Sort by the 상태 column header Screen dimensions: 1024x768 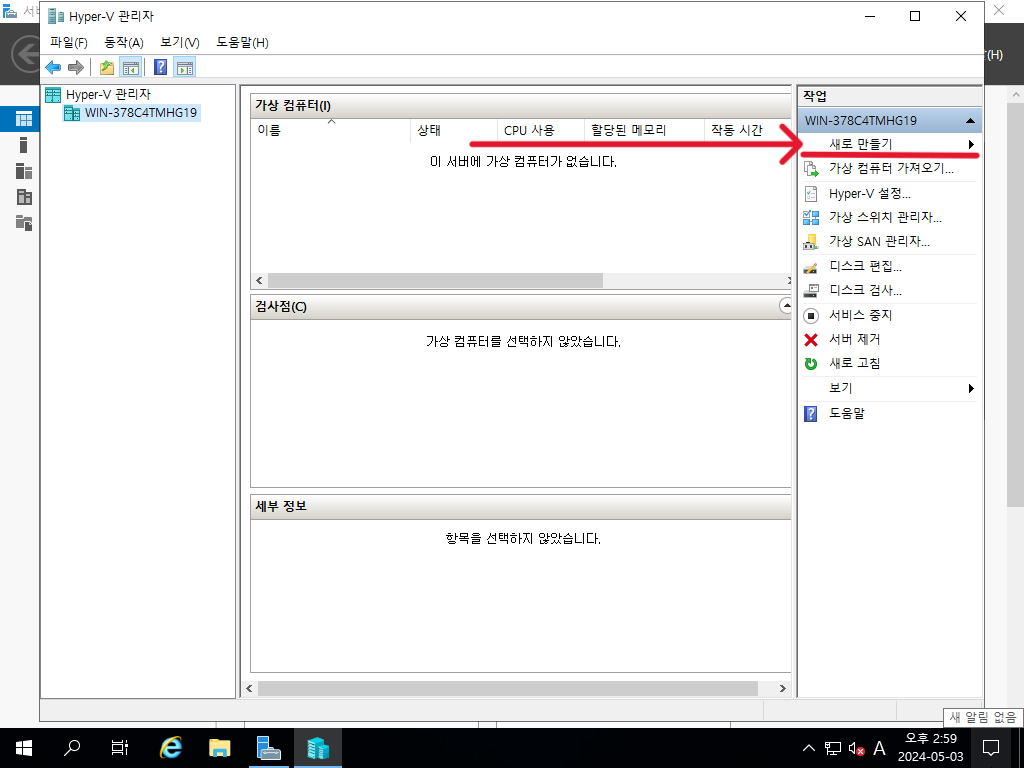click(x=454, y=130)
